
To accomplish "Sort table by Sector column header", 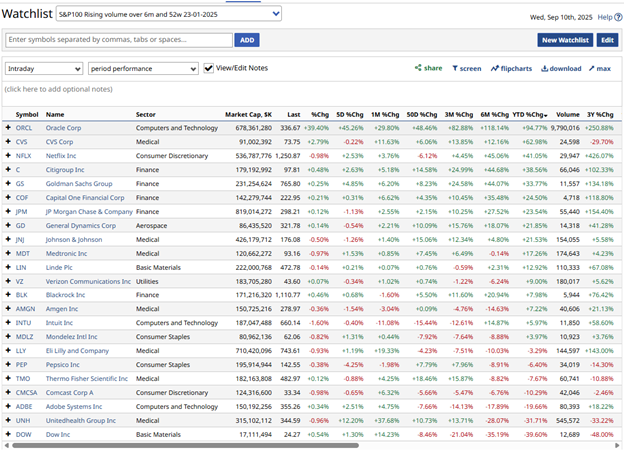I will [145, 115].
